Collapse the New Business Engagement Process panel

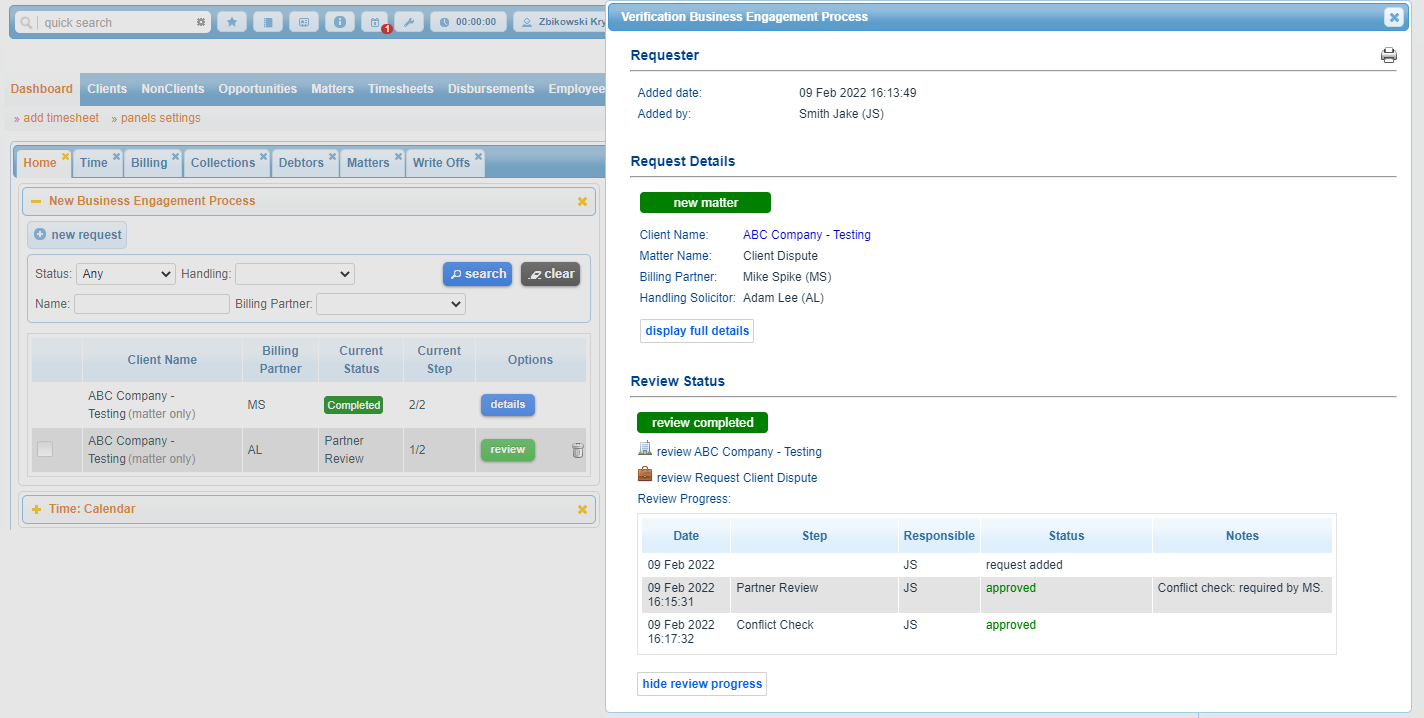click(x=36, y=201)
